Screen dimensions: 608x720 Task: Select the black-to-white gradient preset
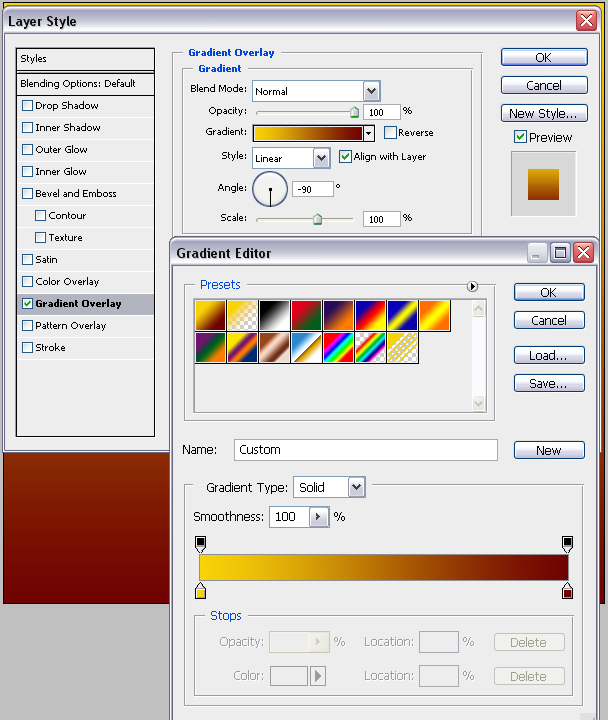coord(275,315)
